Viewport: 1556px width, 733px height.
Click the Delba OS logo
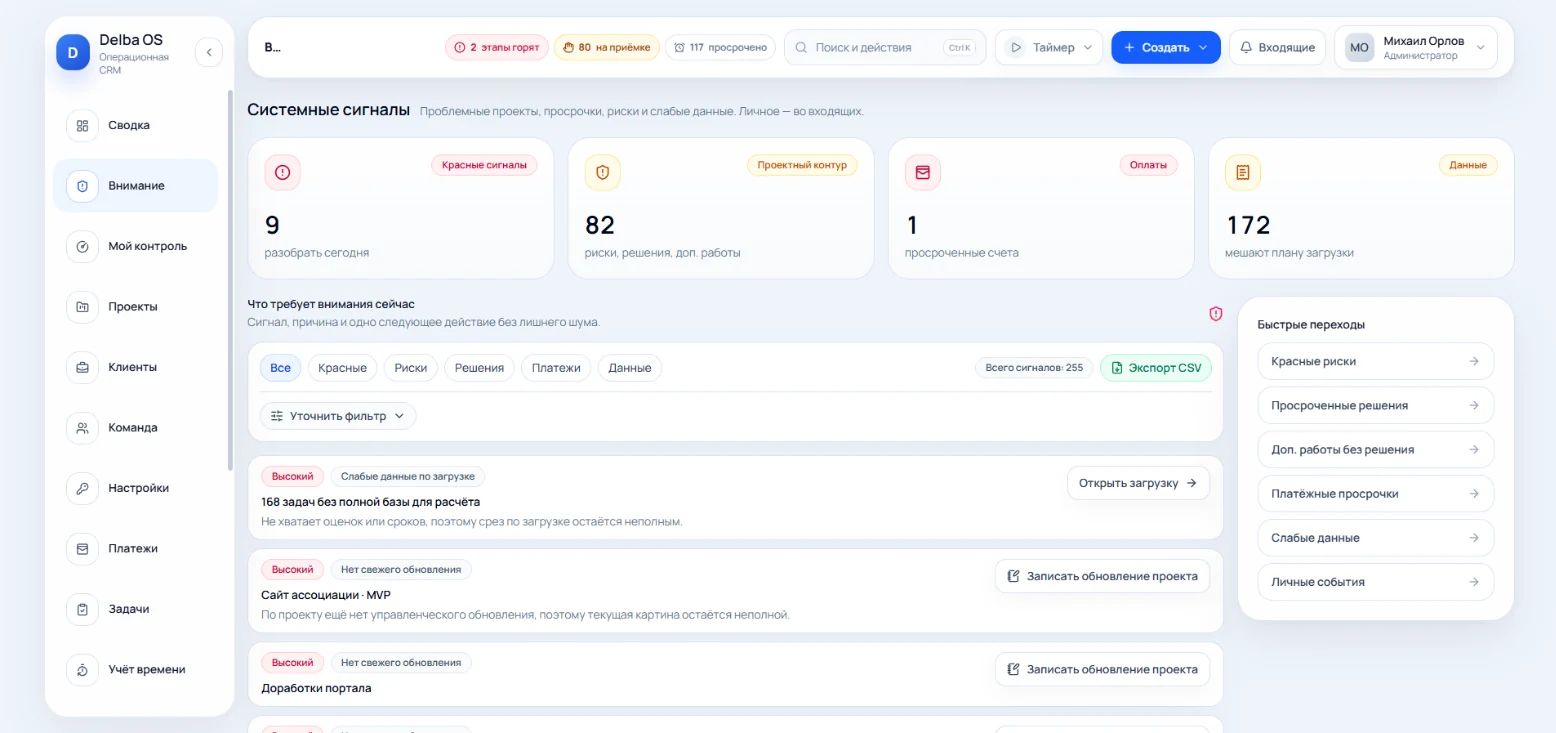coord(73,51)
